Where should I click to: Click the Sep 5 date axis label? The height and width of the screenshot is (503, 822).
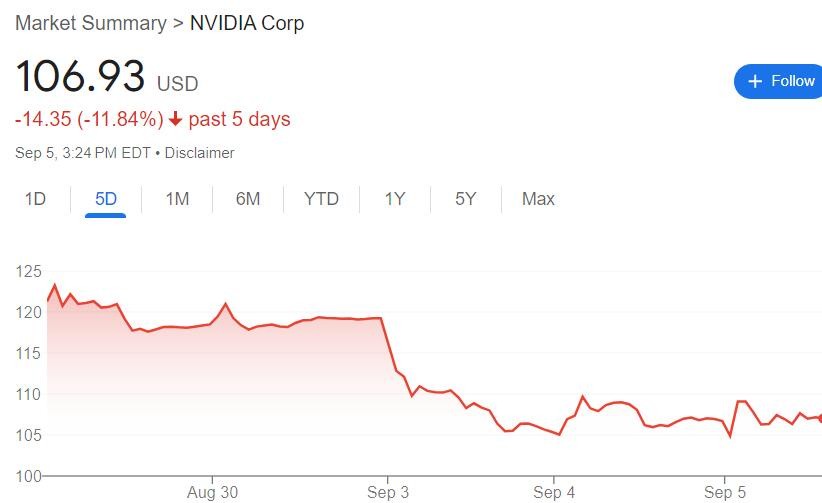coord(725,492)
